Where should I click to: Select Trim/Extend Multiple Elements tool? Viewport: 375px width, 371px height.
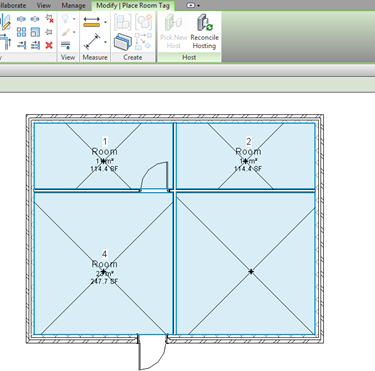(x=35, y=45)
